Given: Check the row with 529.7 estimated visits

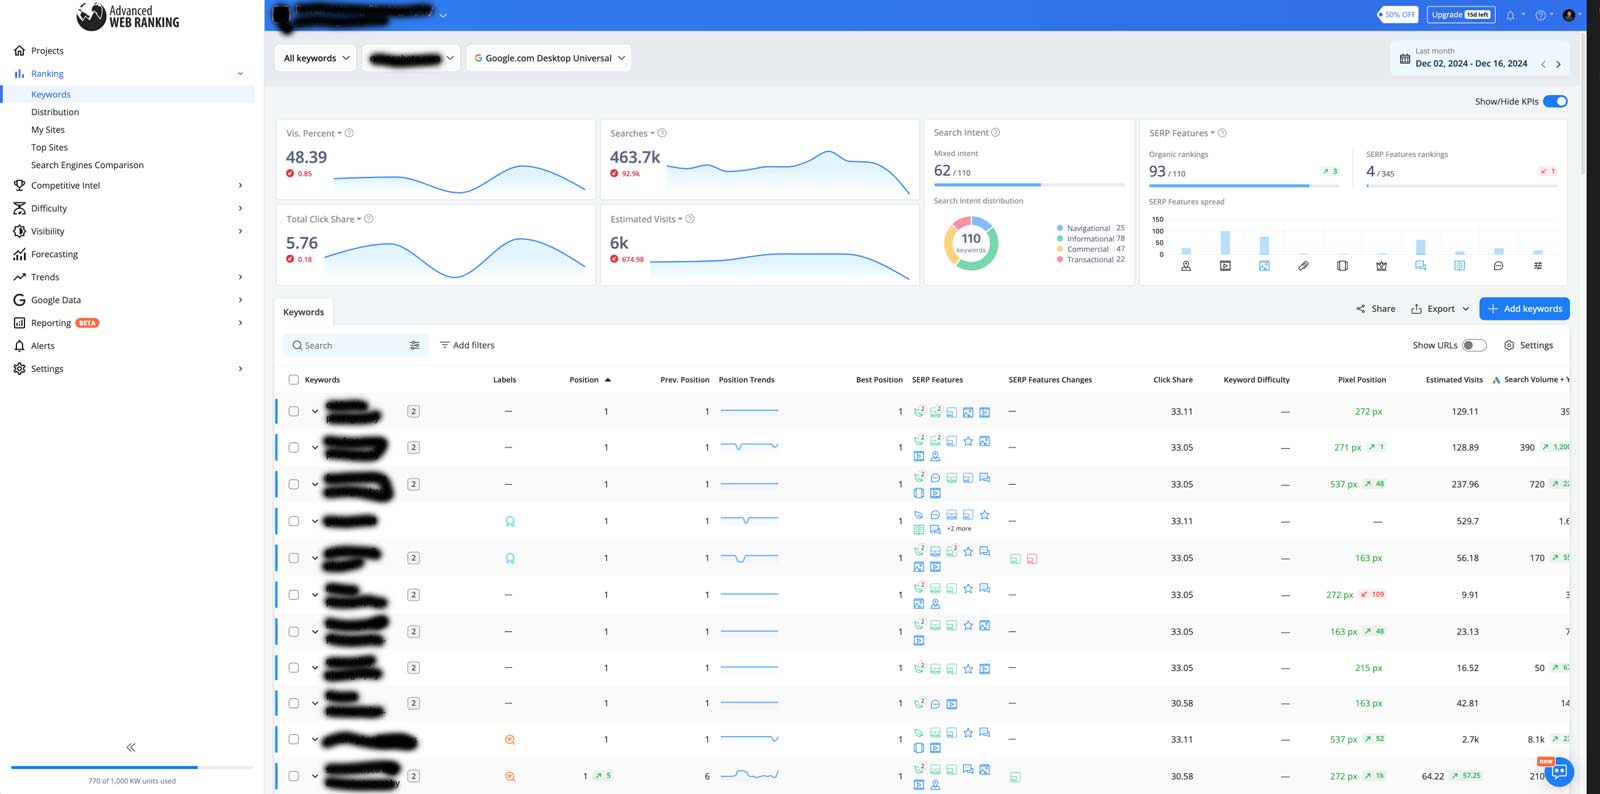Looking at the screenshot, I should (293, 521).
